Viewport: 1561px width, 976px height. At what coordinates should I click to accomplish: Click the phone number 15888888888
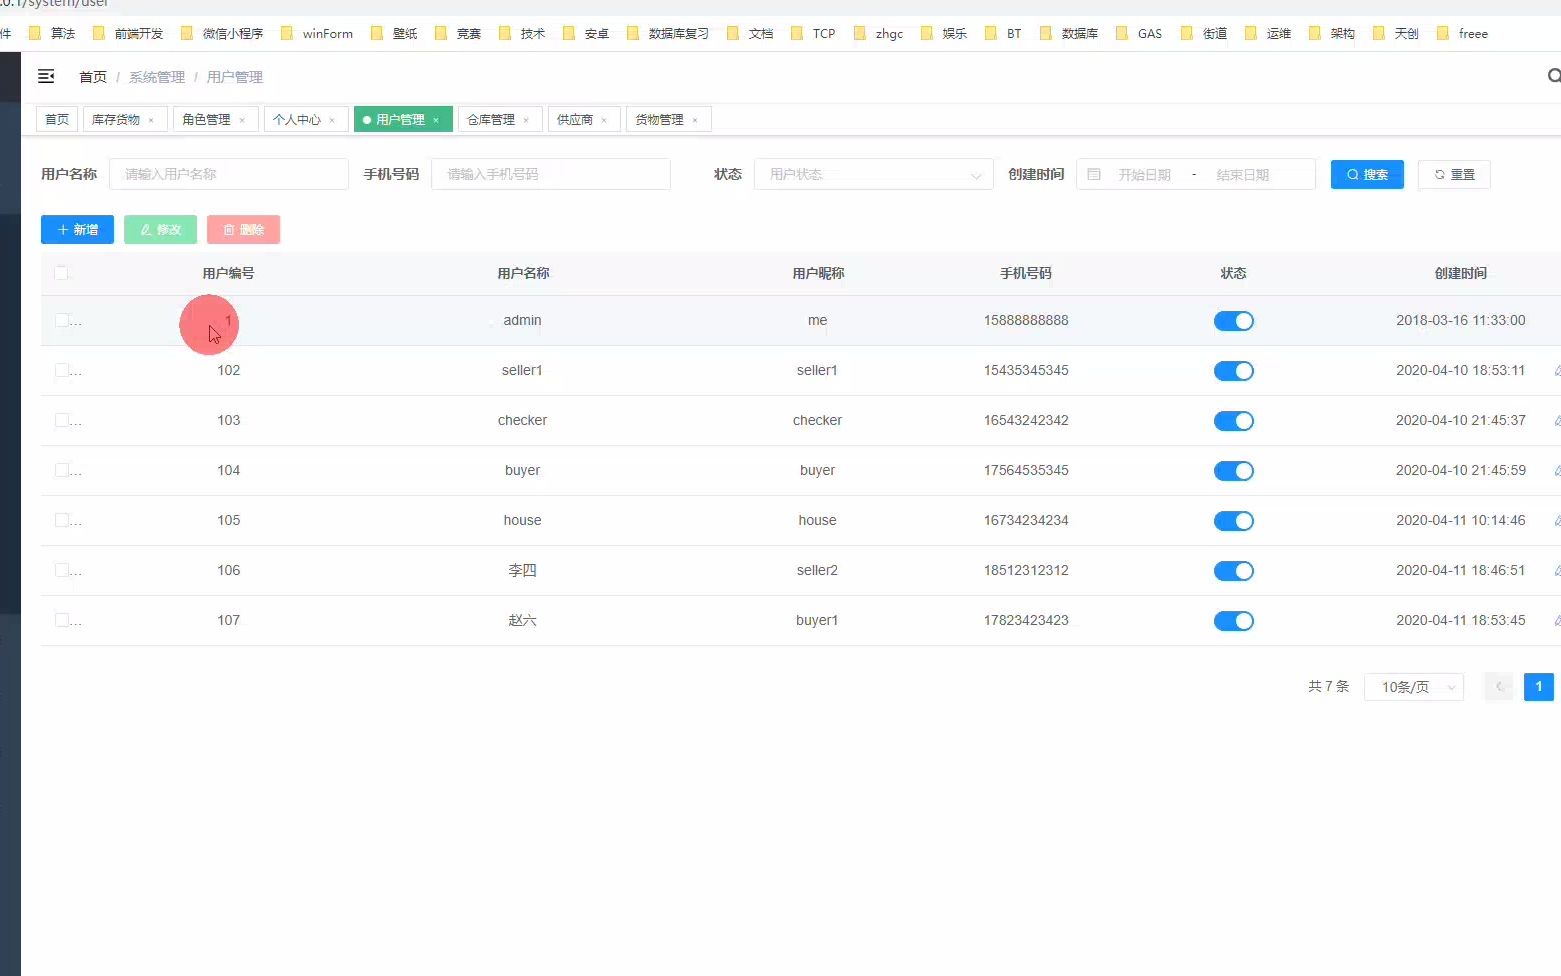[1026, 320]
